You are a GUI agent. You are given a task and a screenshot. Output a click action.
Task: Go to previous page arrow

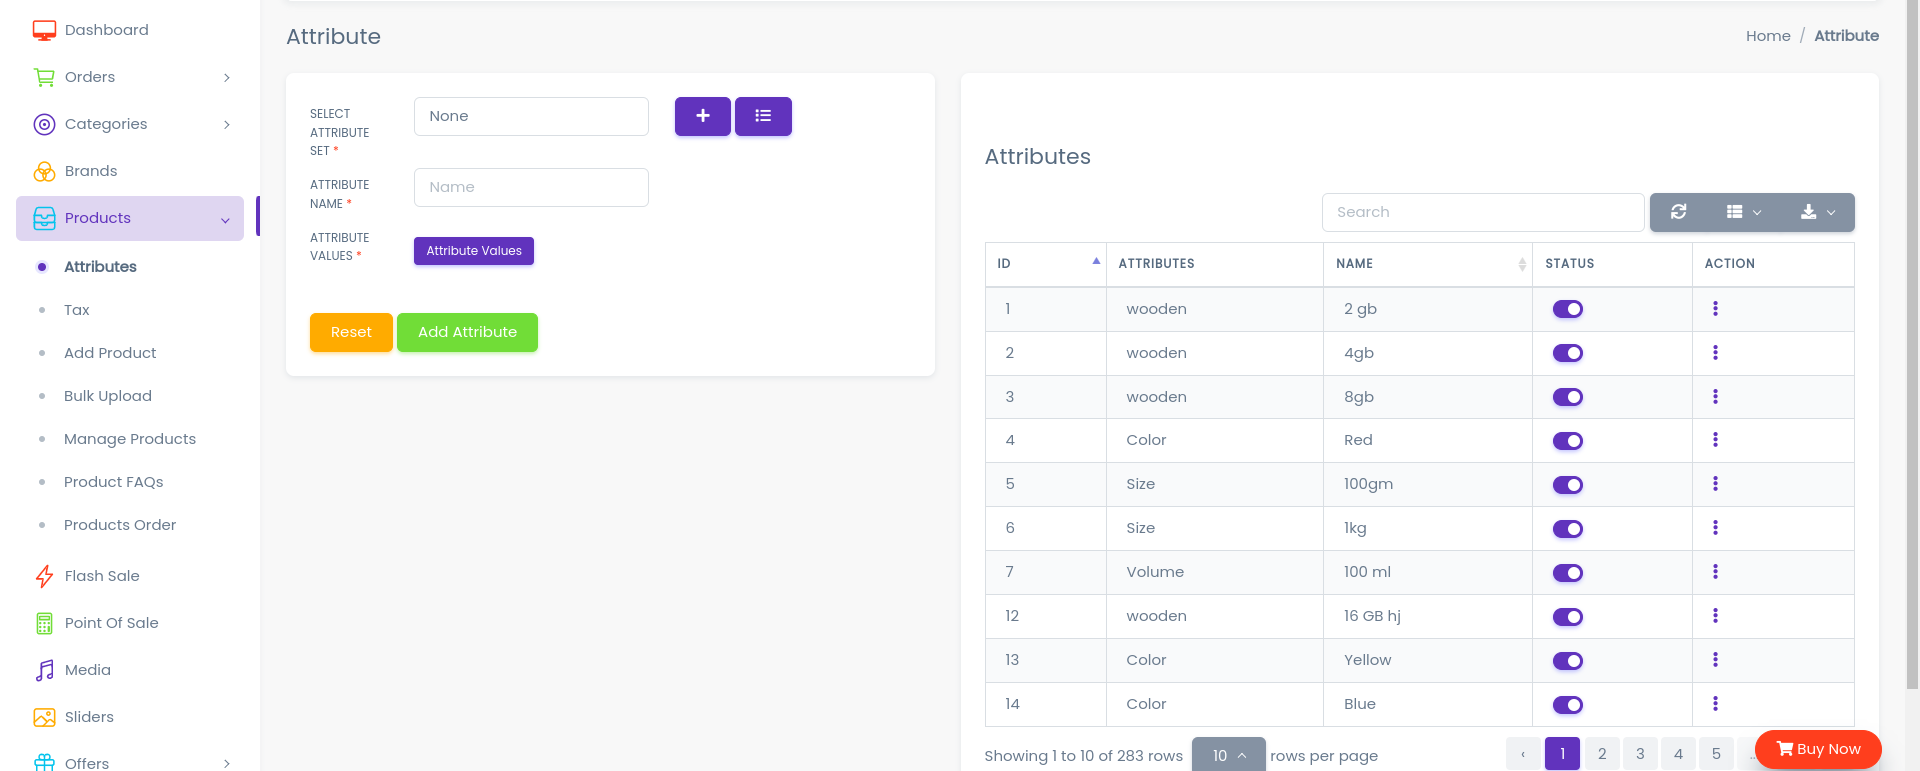point(1523,754)
